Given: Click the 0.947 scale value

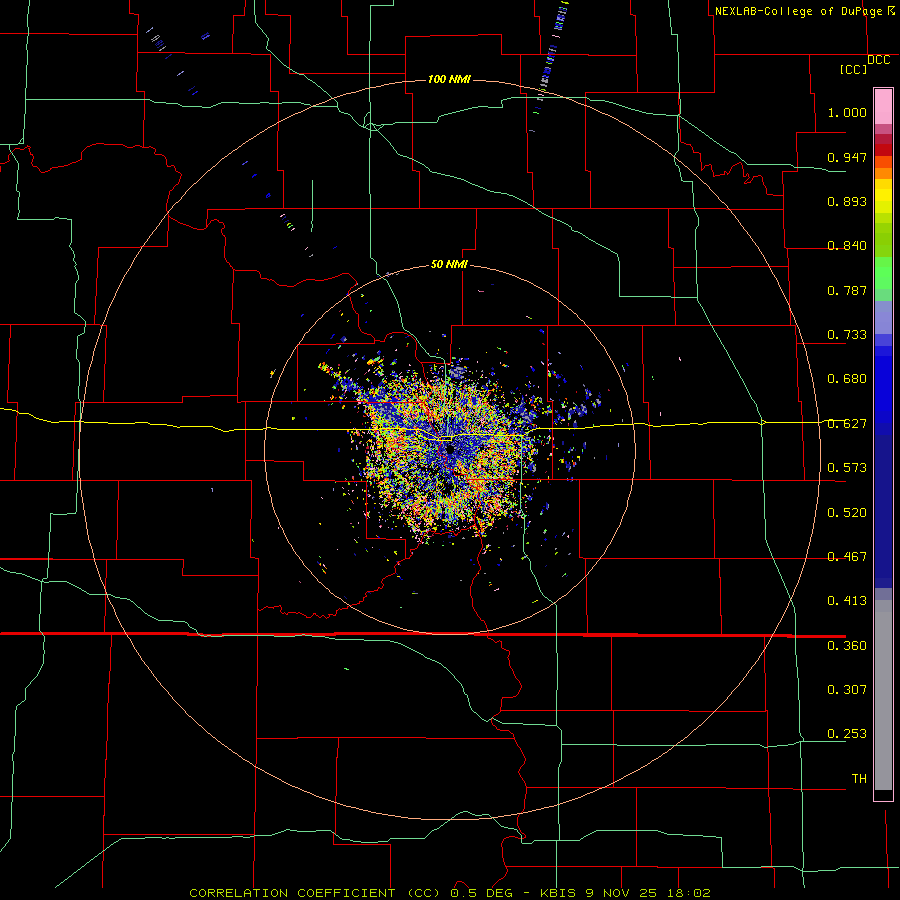Looking at the screenshot, I should [847, 157].
